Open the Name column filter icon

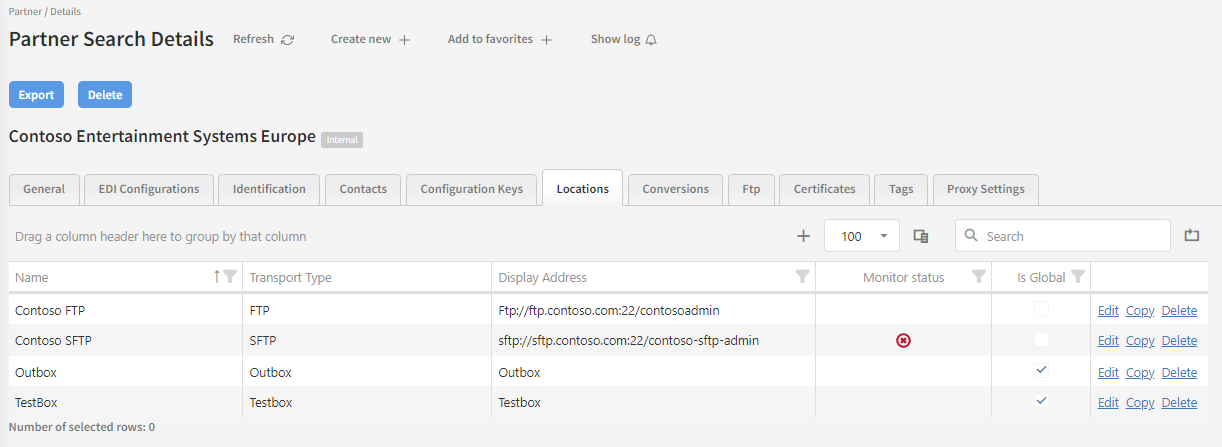click(x=230, y=277)
